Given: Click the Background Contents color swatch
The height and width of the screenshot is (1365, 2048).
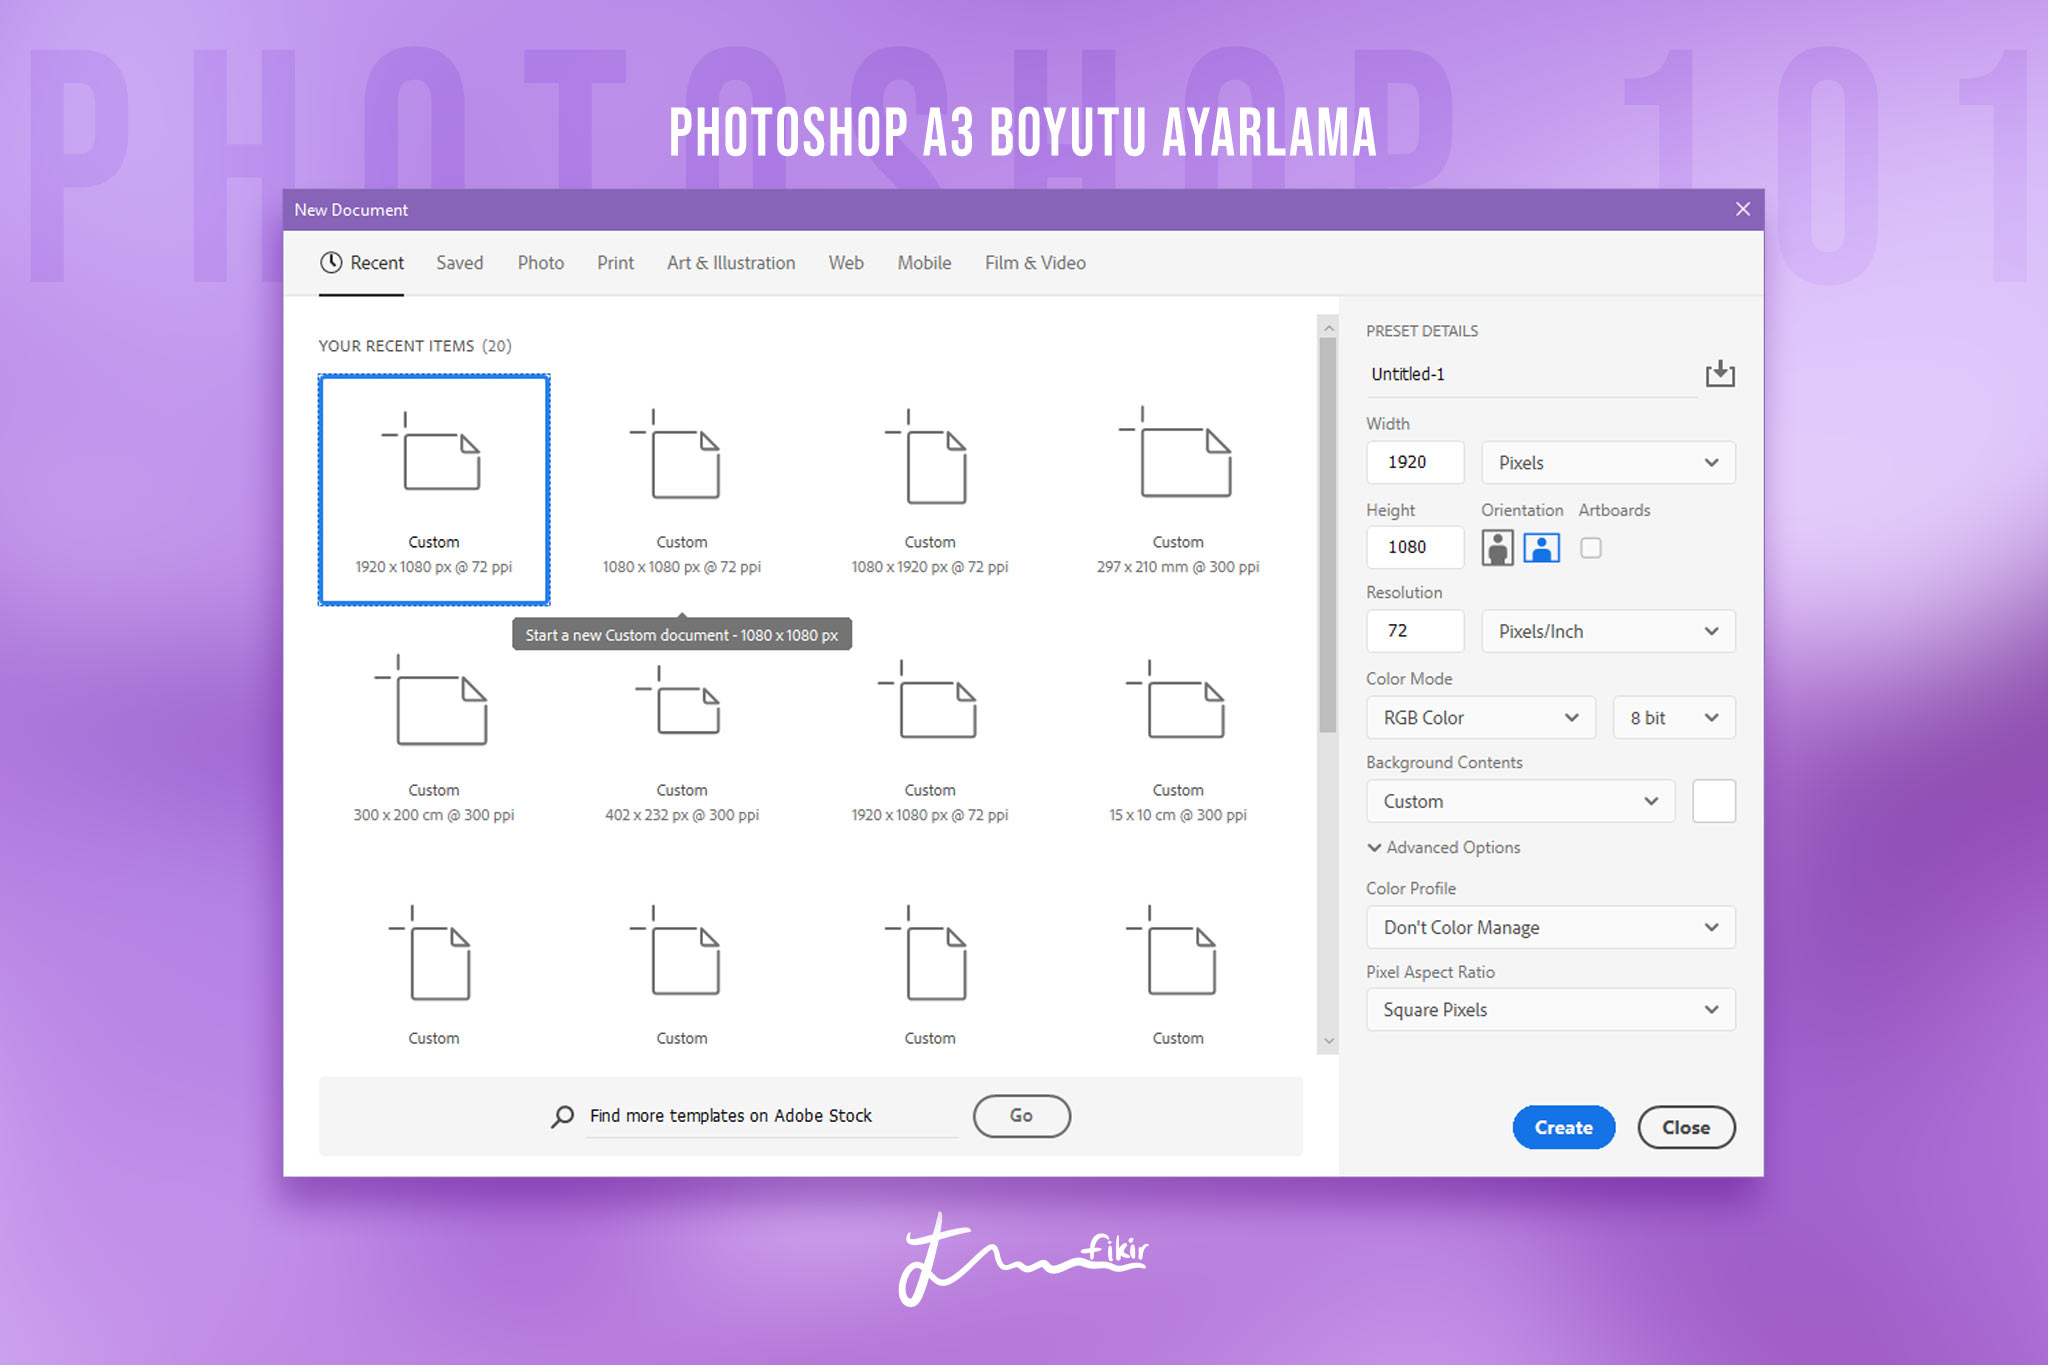Looking at the screenshot, I should [1712, 800].
